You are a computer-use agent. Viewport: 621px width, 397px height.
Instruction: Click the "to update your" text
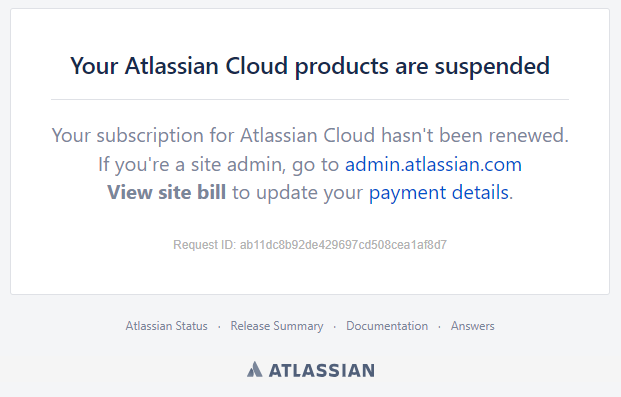297,193
